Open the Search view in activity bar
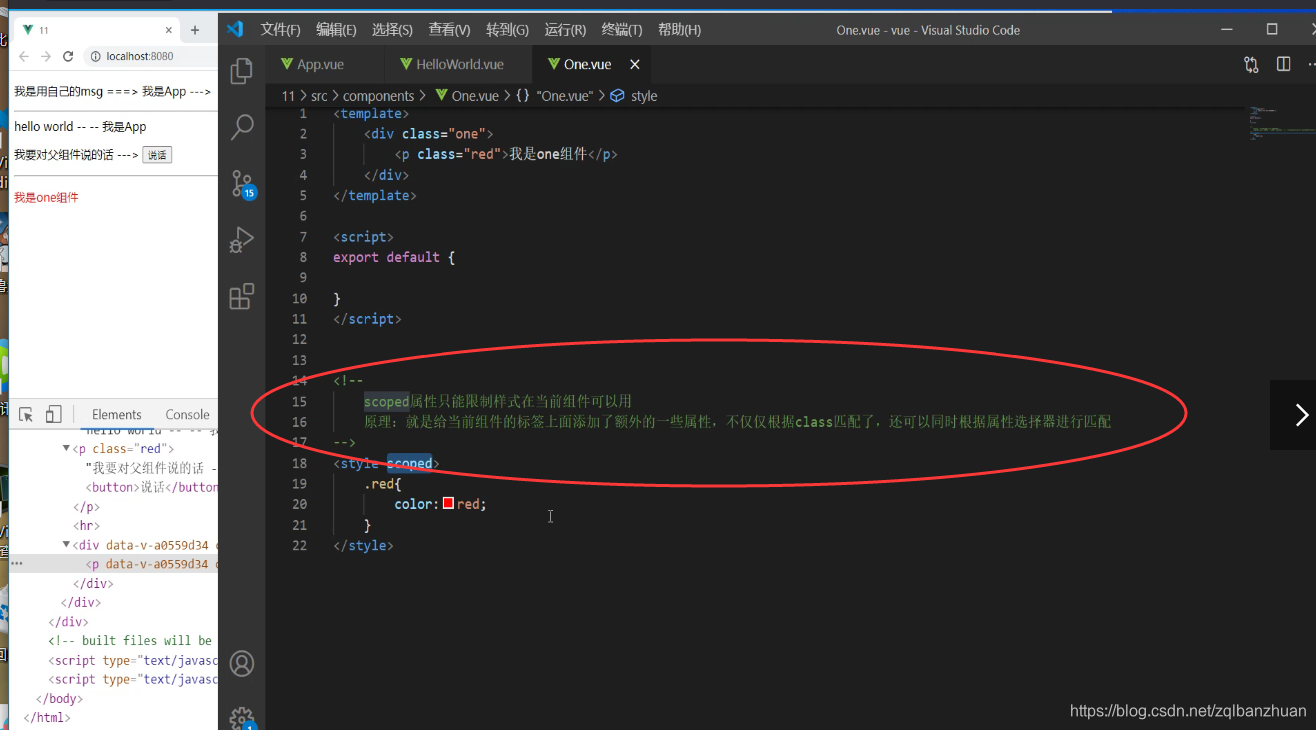Image resolution: width=1316 pixels, height=730 pixels. (x=242, y=127)
